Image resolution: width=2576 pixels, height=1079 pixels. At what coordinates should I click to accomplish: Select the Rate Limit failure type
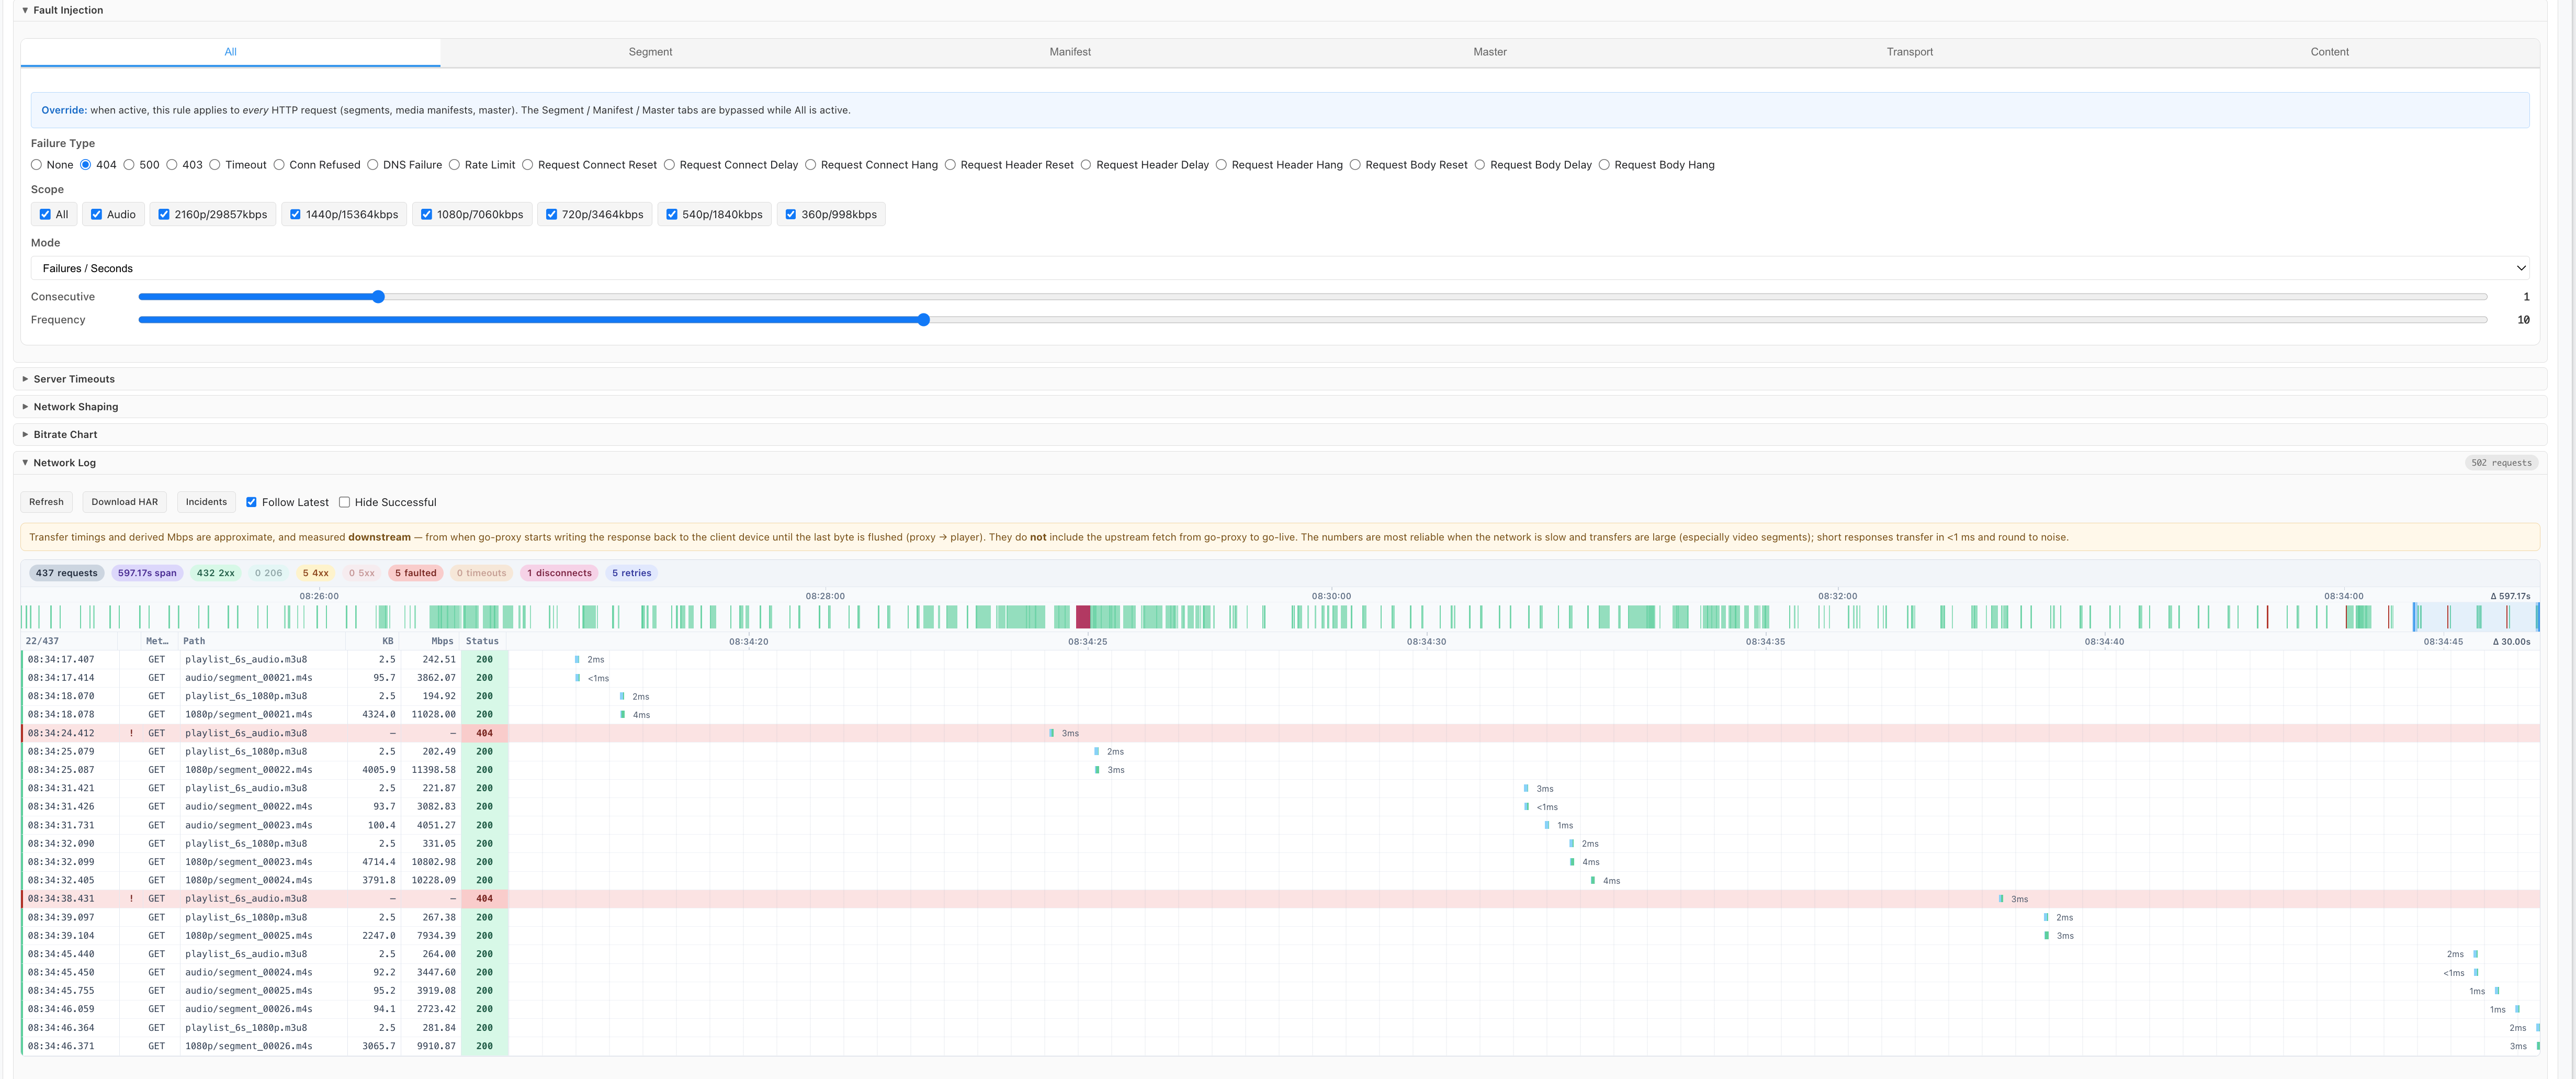(x=454, y=165)
